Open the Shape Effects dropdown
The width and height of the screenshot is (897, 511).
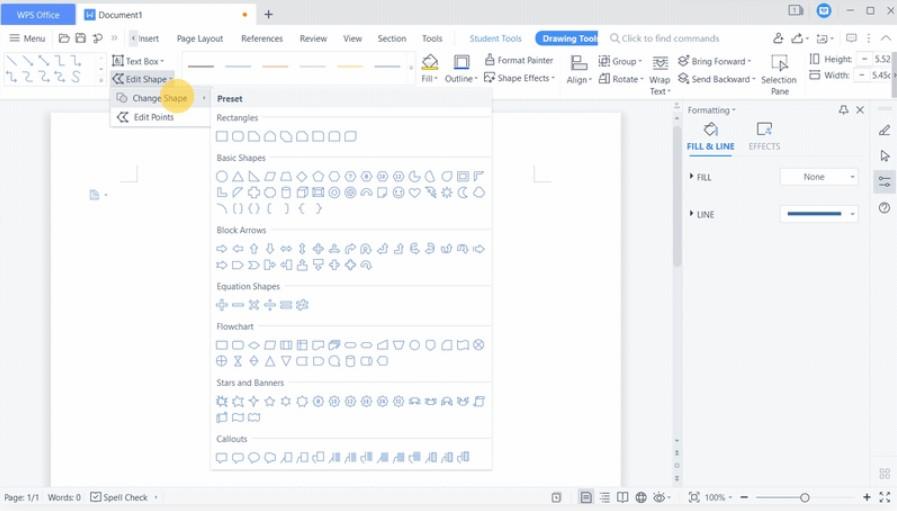[520, 78]
